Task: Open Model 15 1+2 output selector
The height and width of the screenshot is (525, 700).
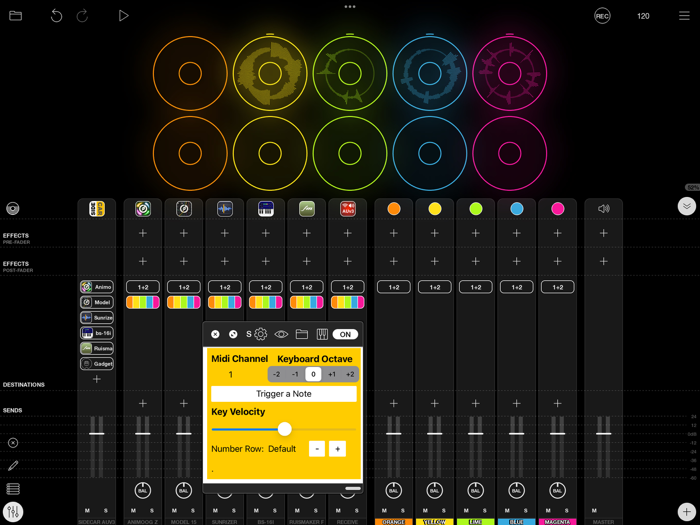Action: tap(184, 287)
